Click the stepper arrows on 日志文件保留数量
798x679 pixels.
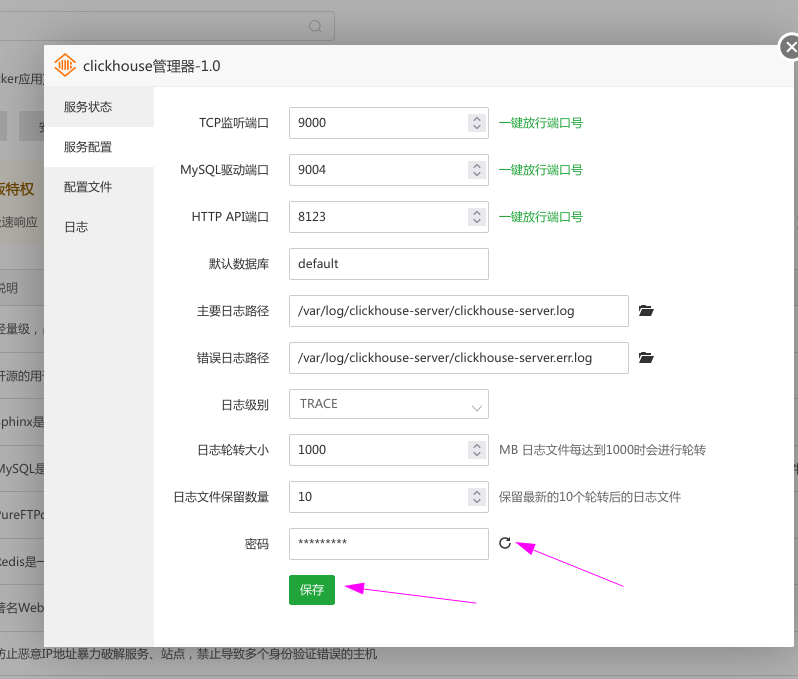(477, 497)
